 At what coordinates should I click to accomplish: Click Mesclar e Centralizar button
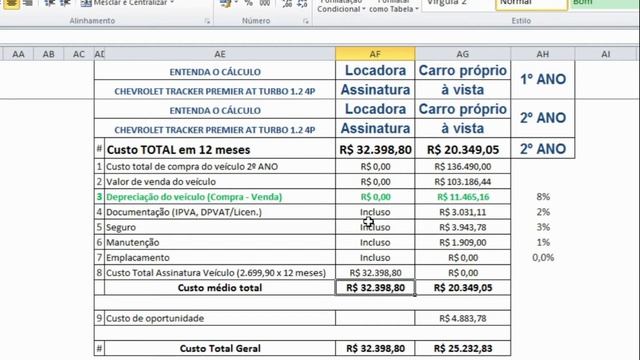click(124, 3)
